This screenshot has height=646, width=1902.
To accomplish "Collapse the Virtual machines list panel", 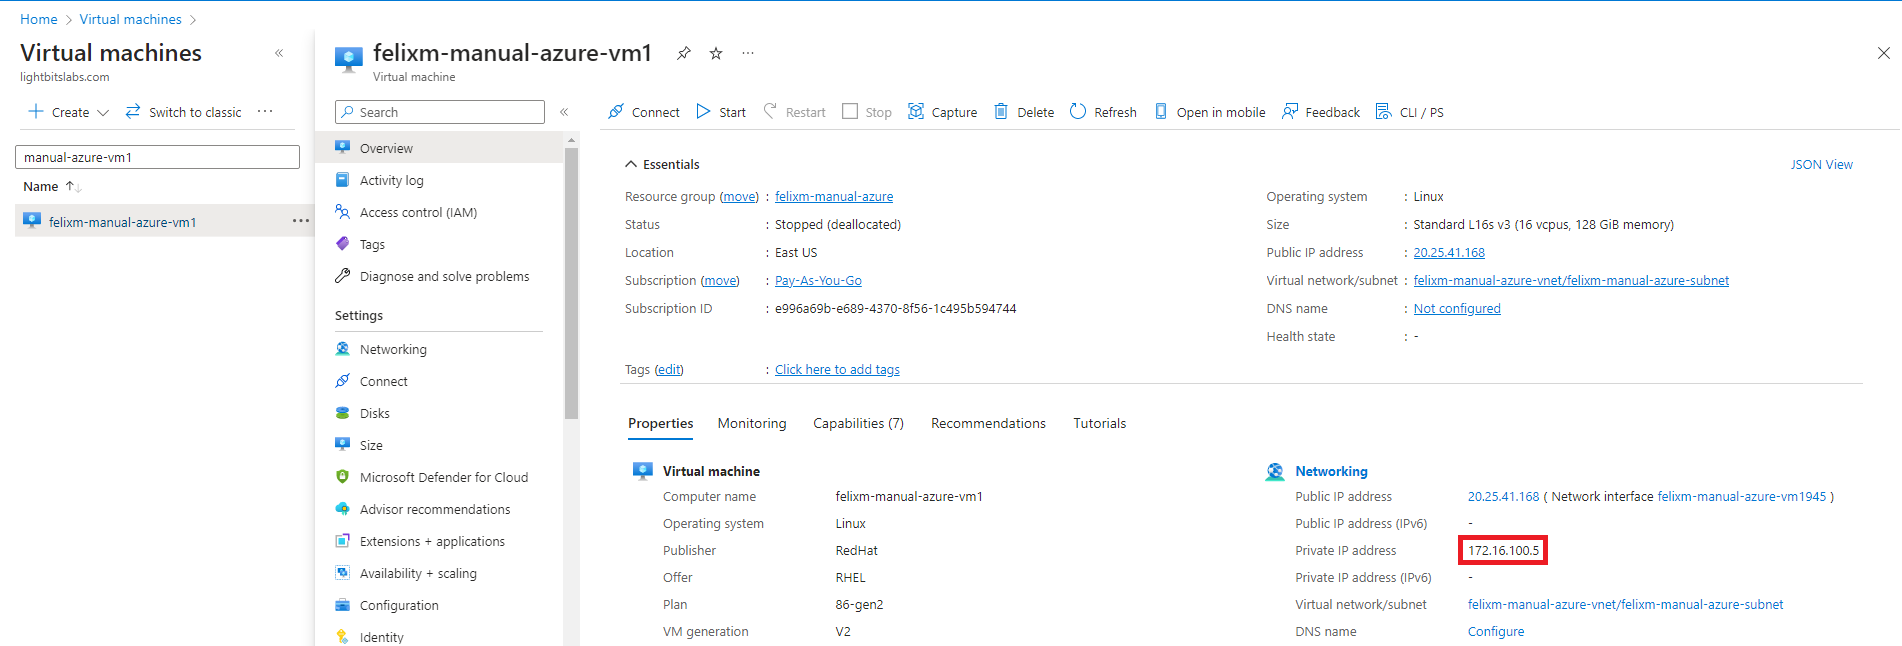I will (279, 53).
